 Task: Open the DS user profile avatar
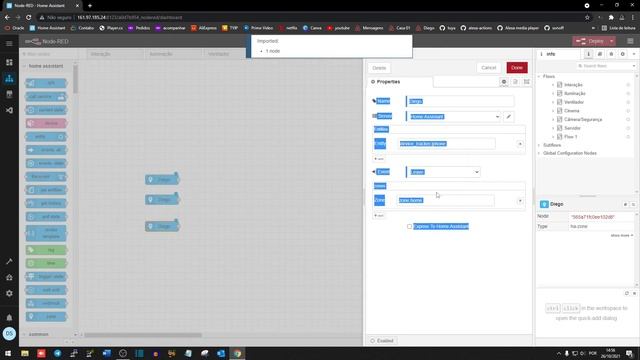[x=9, y=333]
